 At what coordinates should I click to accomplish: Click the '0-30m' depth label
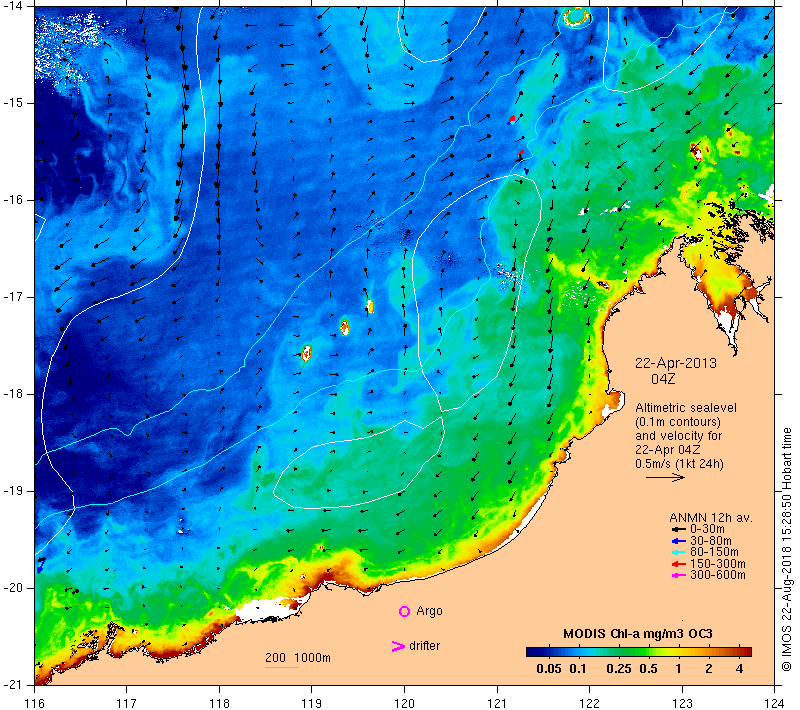[707, 529]
